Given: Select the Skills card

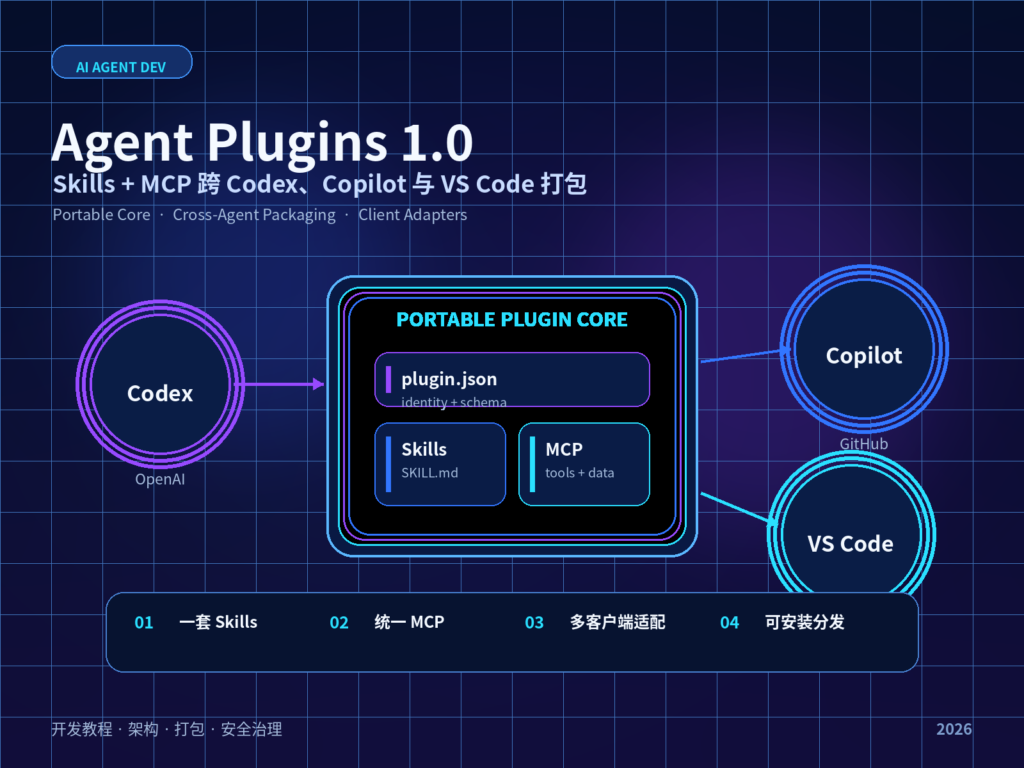Looking at the screenshot, I should [440, 464].
